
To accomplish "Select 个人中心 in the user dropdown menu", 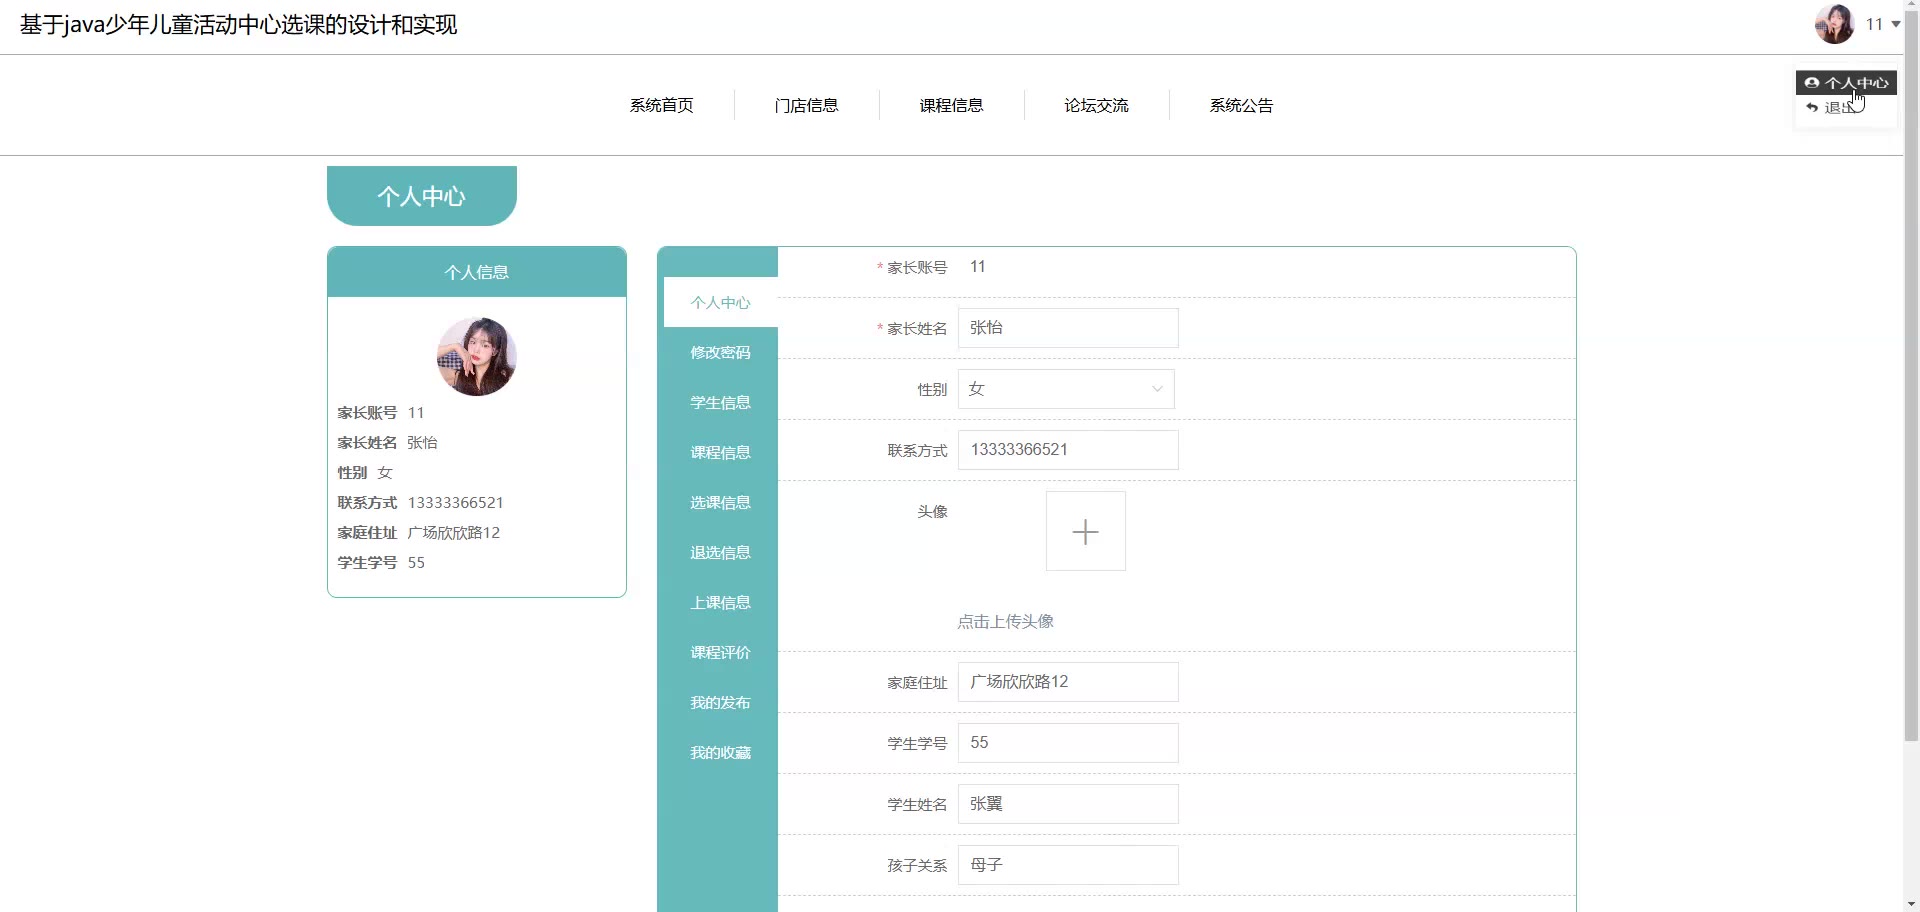I will [x=1847, y=83].
